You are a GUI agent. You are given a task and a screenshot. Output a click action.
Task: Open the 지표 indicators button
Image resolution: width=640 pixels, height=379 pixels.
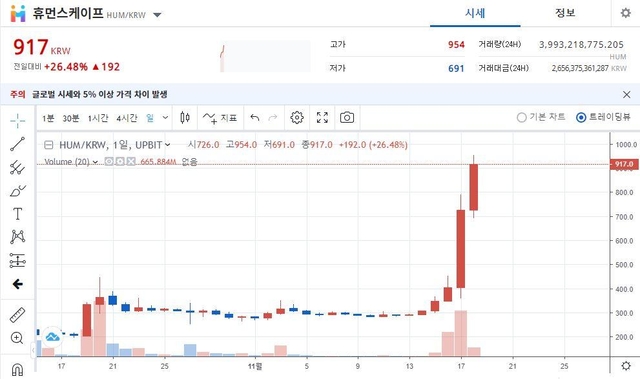(x=220, y=118)
